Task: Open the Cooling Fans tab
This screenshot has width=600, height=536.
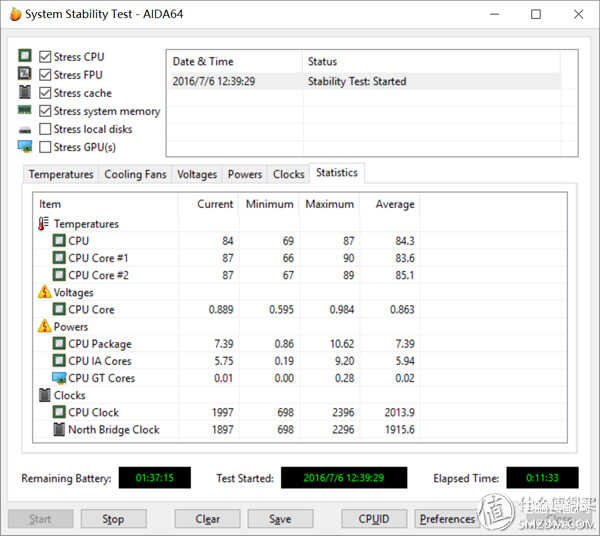Action: [135, 174]
